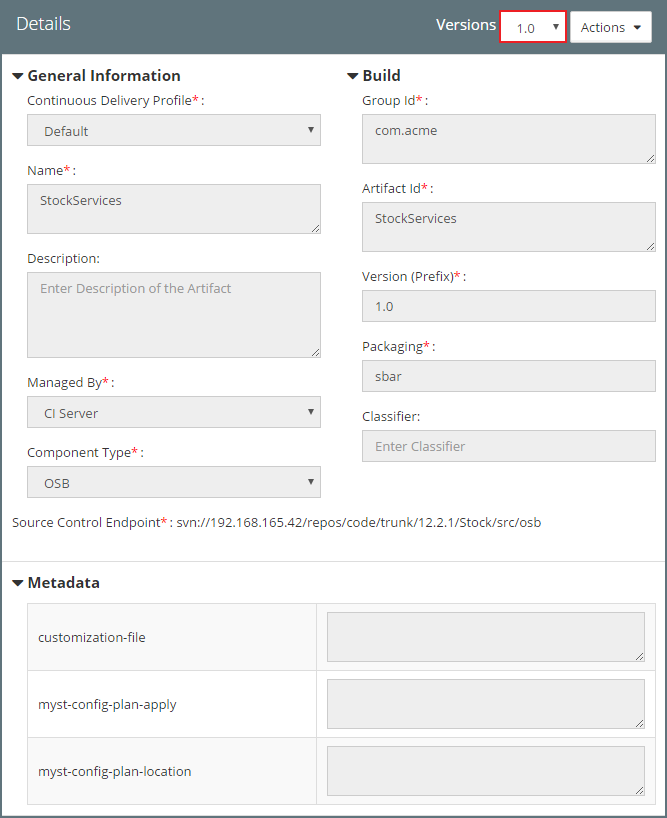Collapse the General Information section
The image size is (667, 818).
click(18, 76)
